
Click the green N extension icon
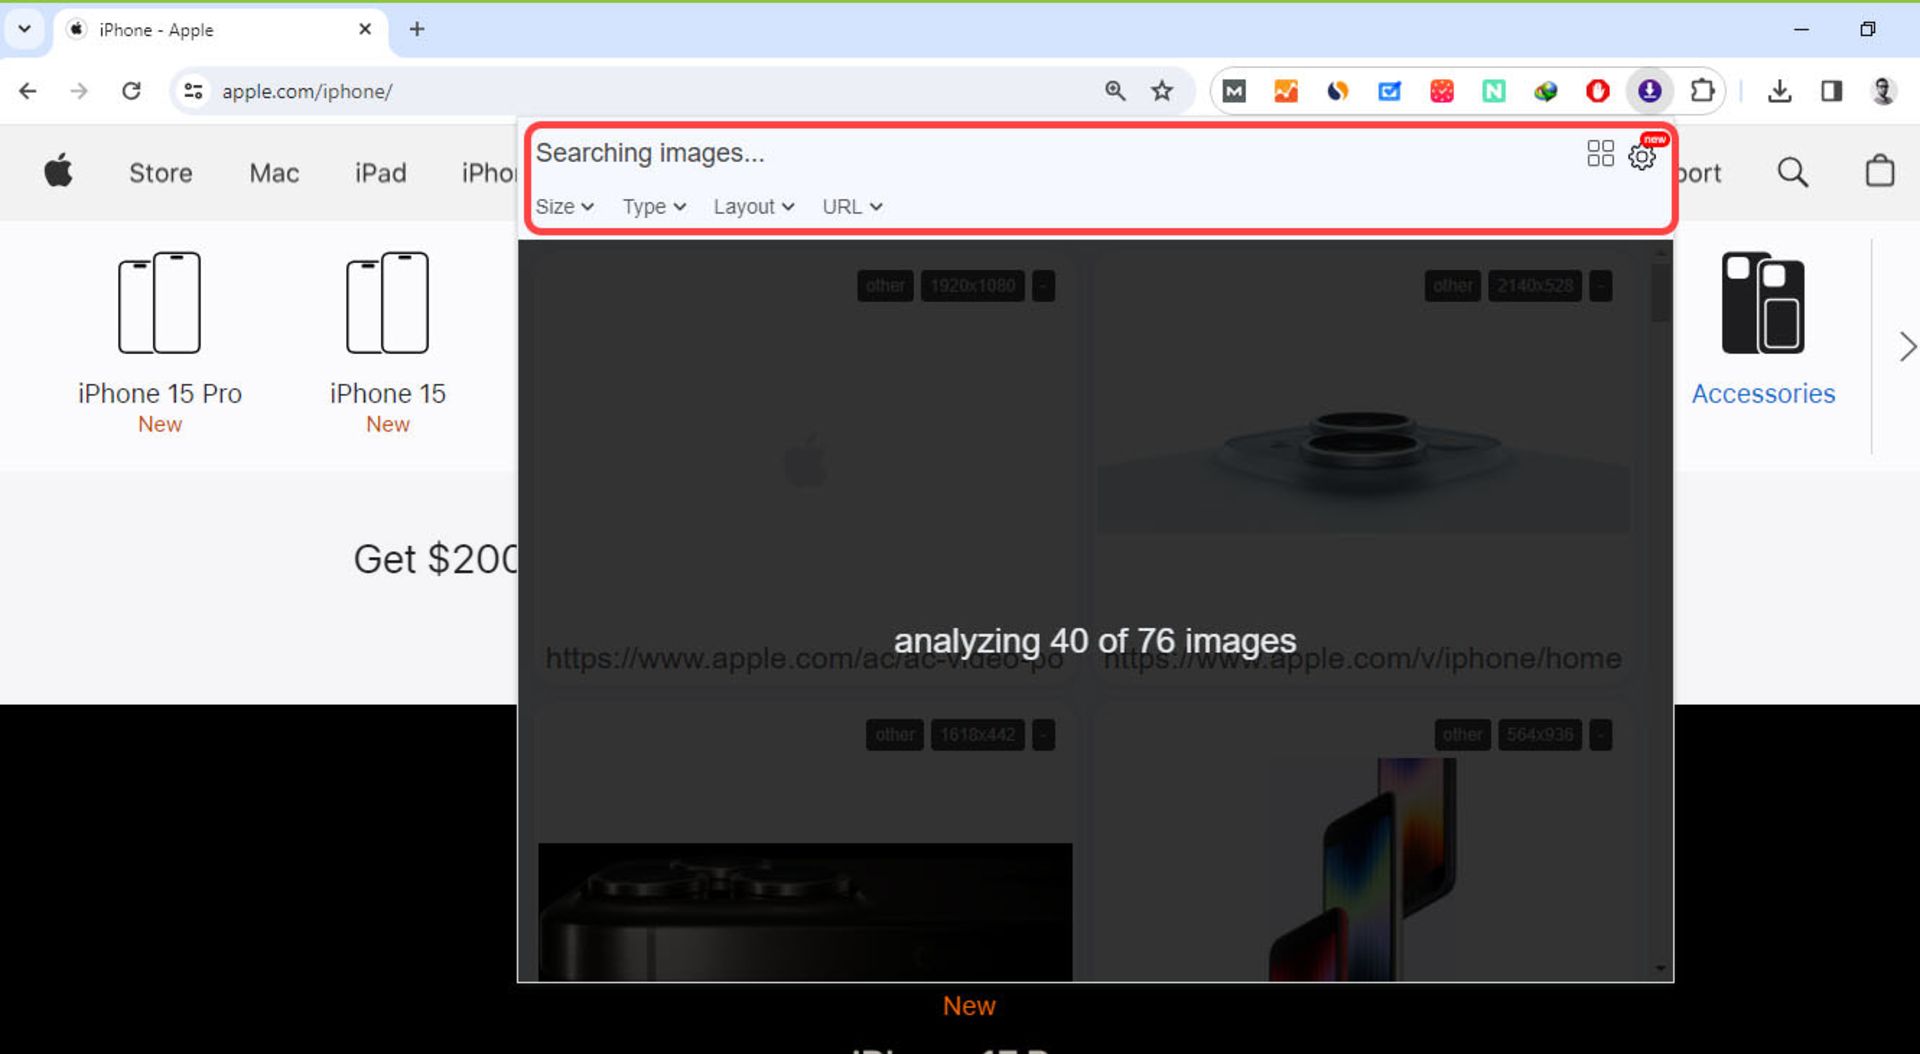(x=1493, y=91)
